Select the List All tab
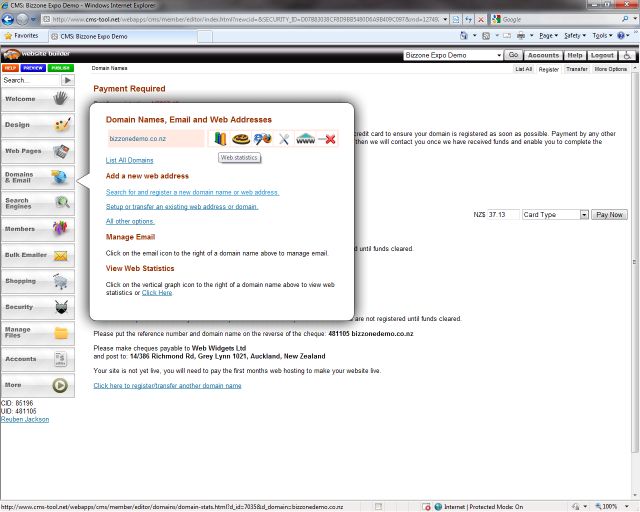Screen dimensions: 640x512 (523, 70)
